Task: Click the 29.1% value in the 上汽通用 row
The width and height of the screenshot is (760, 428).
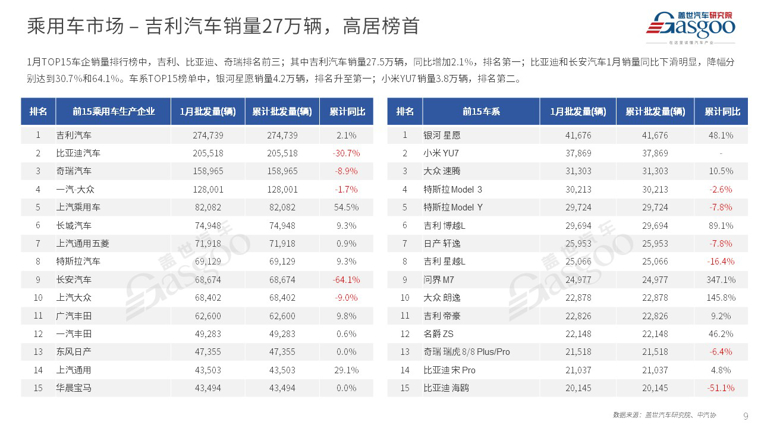Action: [x=347, y=370]
